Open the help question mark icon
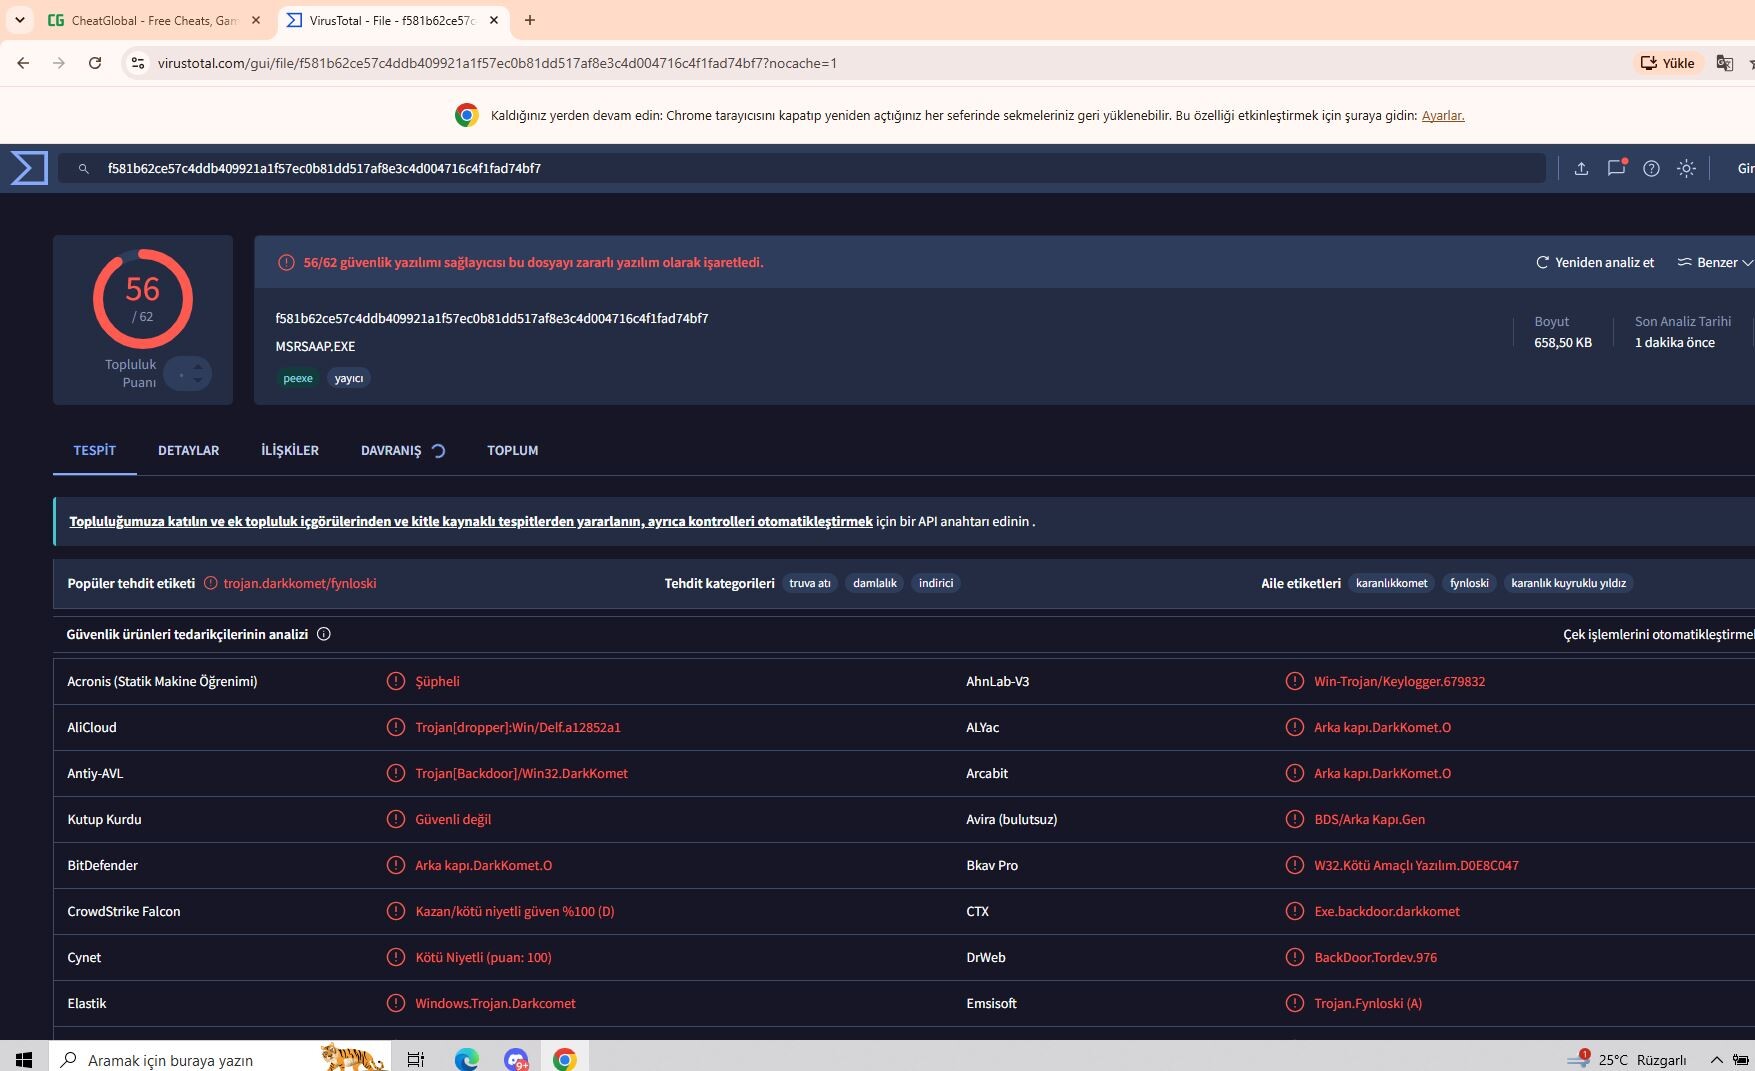Screen dimensions: 1755x1071 [1651, 168]
